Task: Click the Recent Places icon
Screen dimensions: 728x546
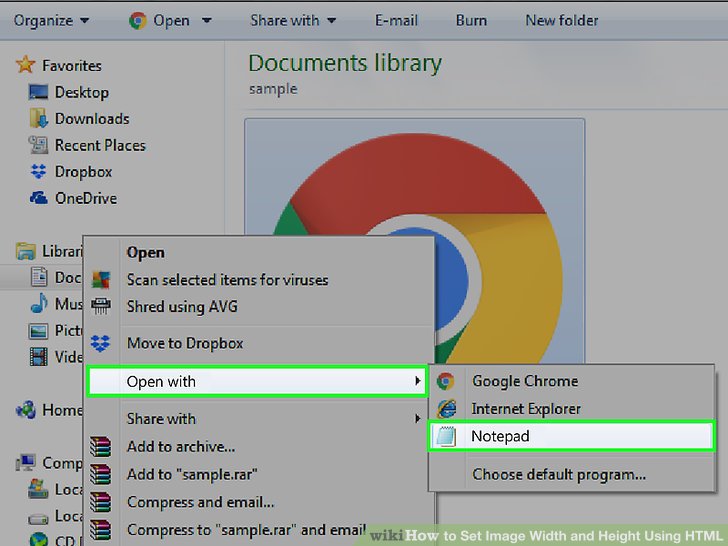Action: click(x=38, y=145)
